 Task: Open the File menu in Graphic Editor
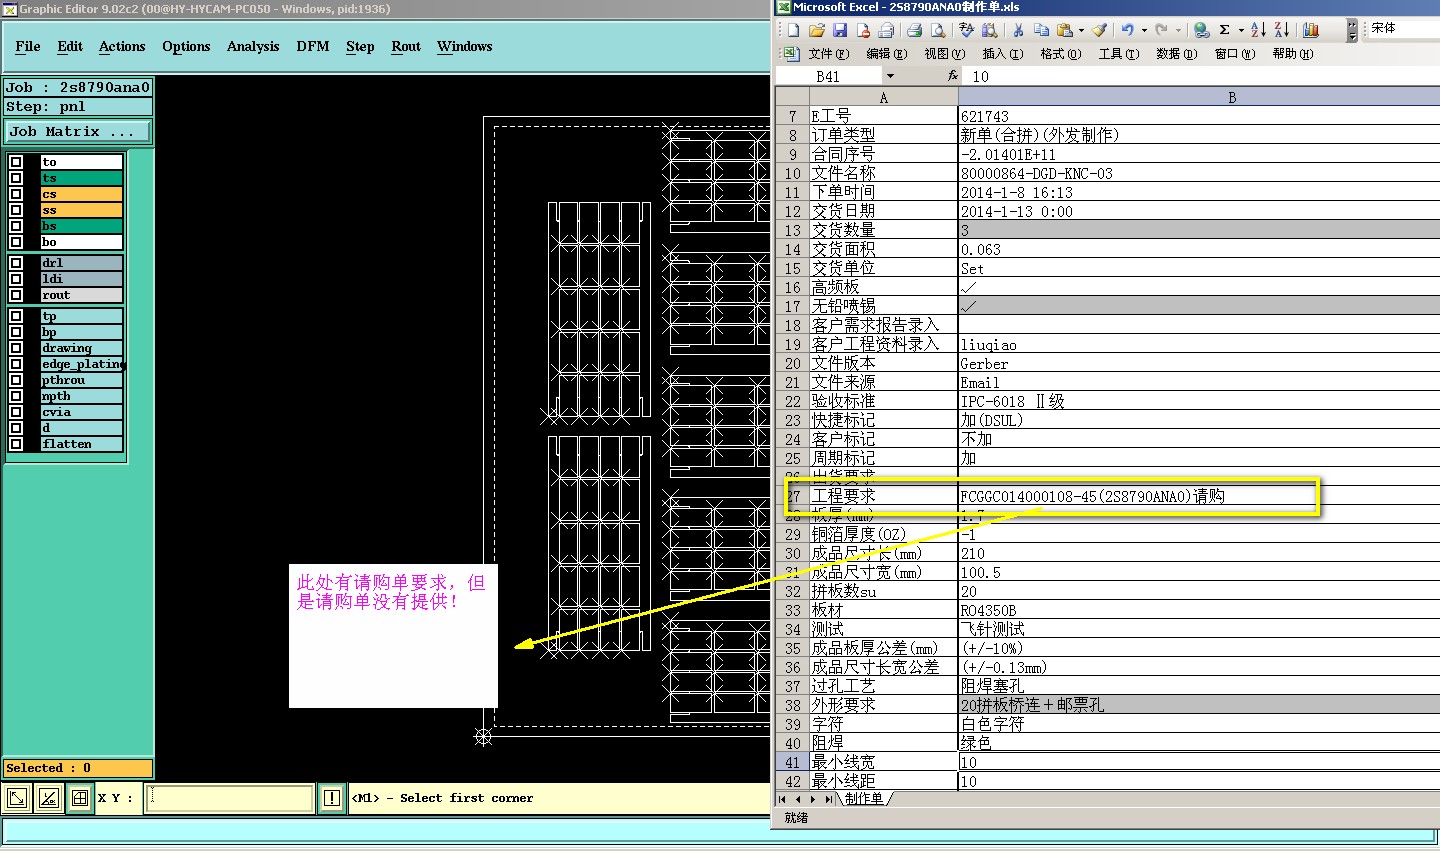click(x=28, y=46)
